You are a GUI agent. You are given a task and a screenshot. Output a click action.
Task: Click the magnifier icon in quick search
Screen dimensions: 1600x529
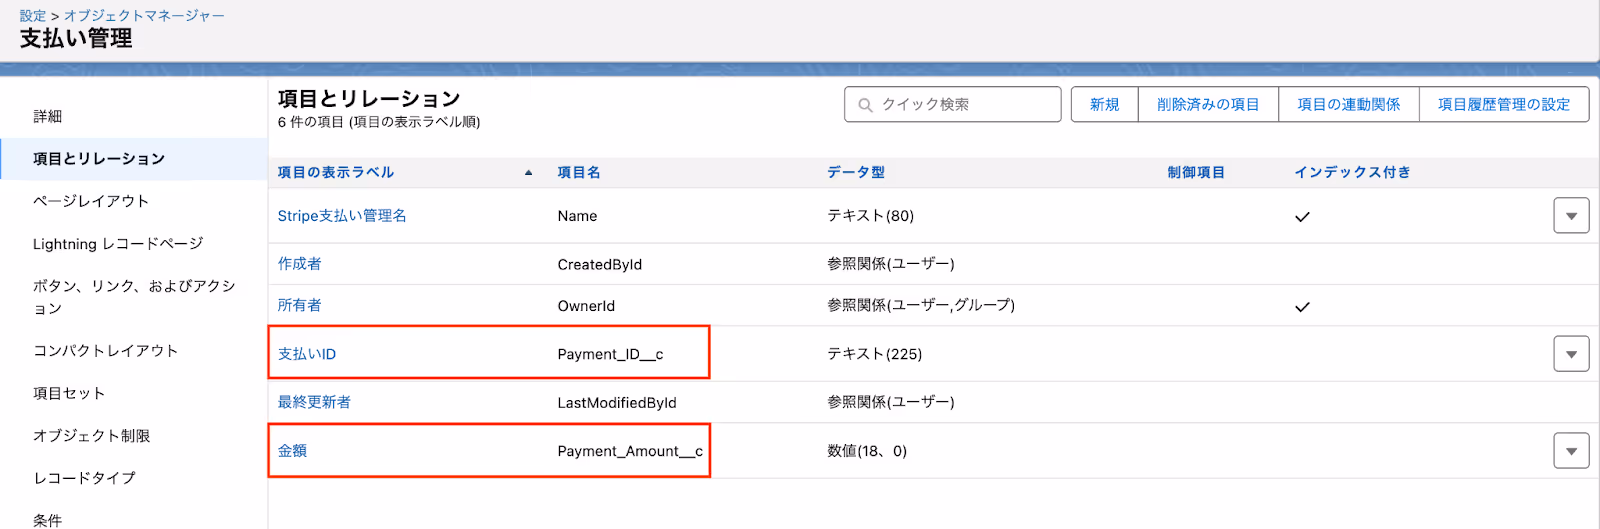866,105
